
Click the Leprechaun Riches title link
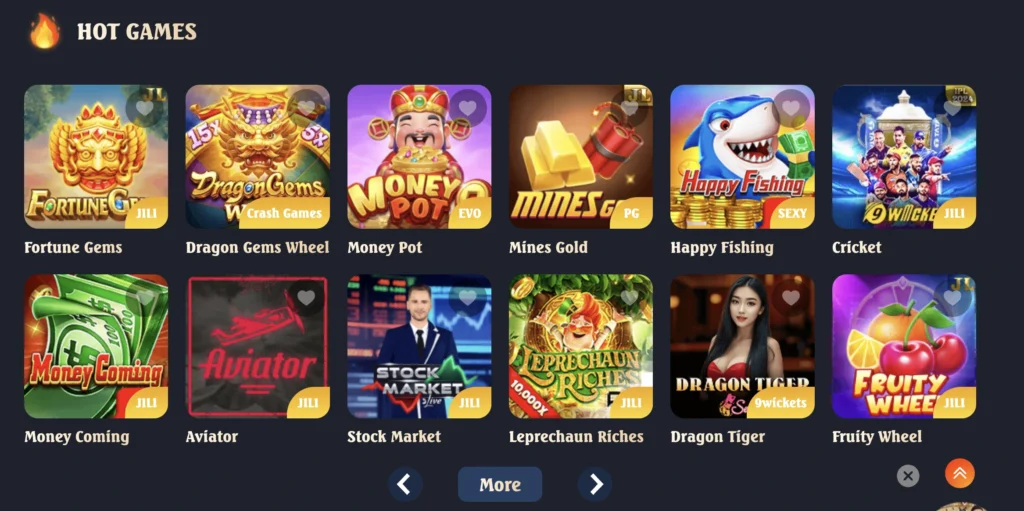(576, 437)
